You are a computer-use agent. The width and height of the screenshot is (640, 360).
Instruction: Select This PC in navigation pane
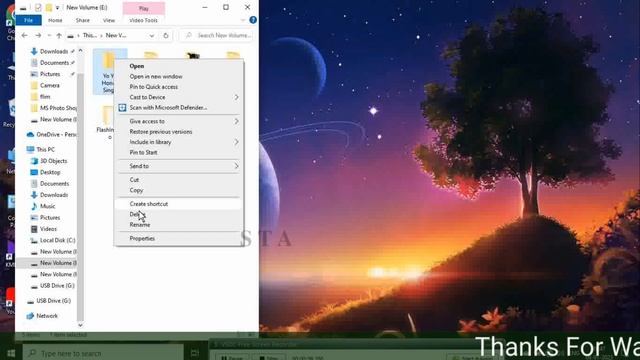click(45, 149)
